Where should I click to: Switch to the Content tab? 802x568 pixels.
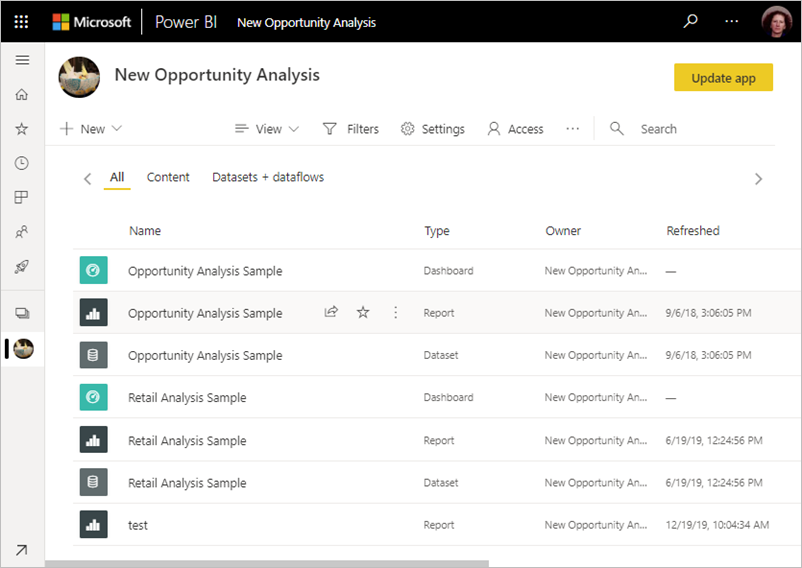pyautogui.click(x=168, y=177)
